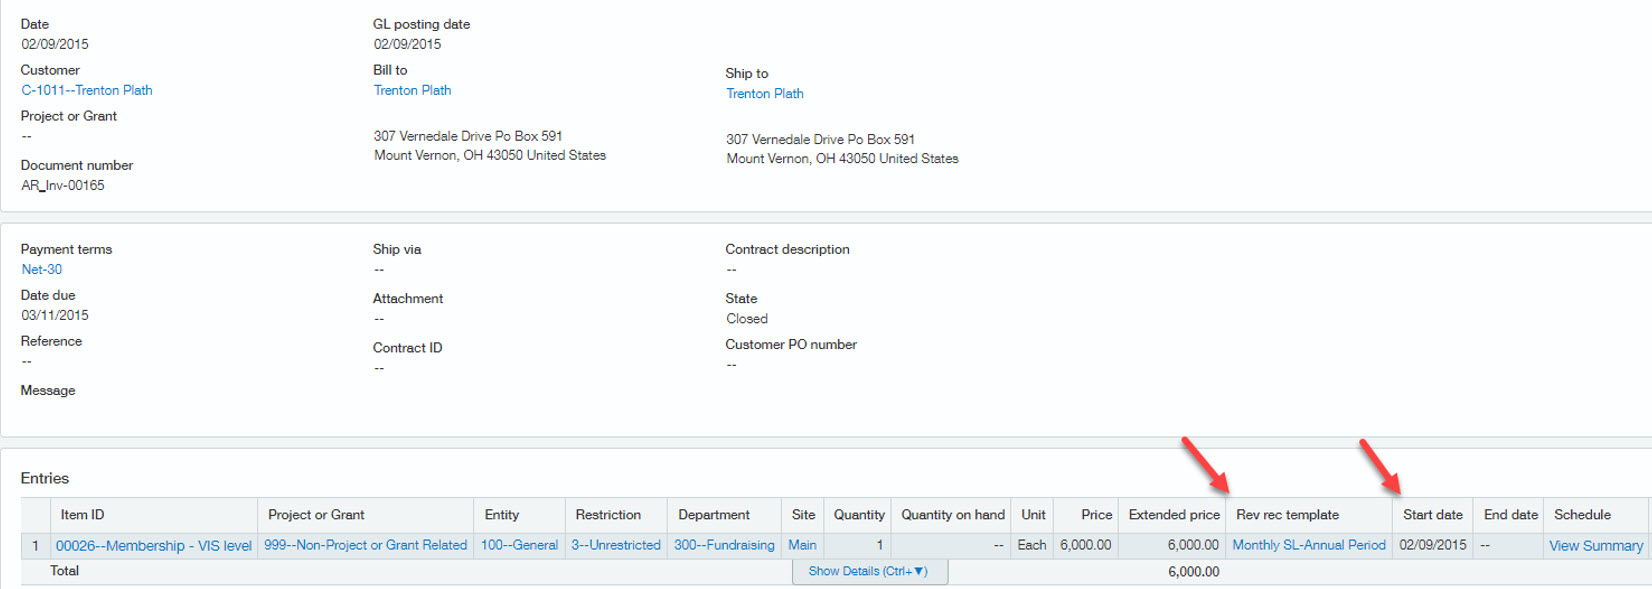
Task: Open Monthly SL-Annual Period rev rec template
Action: (1308, 545)
